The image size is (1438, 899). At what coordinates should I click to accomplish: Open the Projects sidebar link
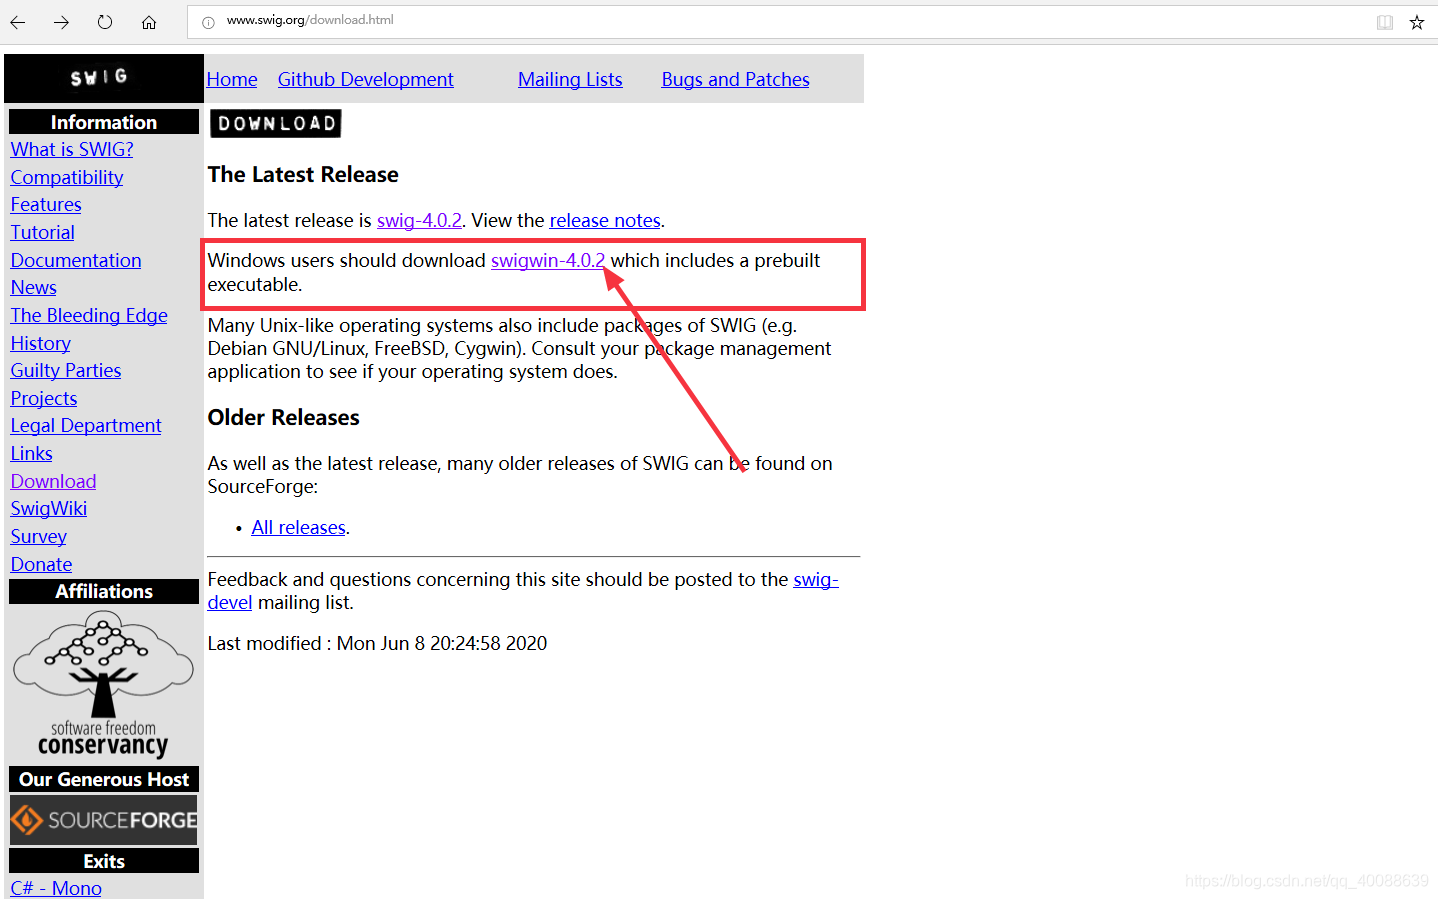pyautogui.click(x=44, y=398)
